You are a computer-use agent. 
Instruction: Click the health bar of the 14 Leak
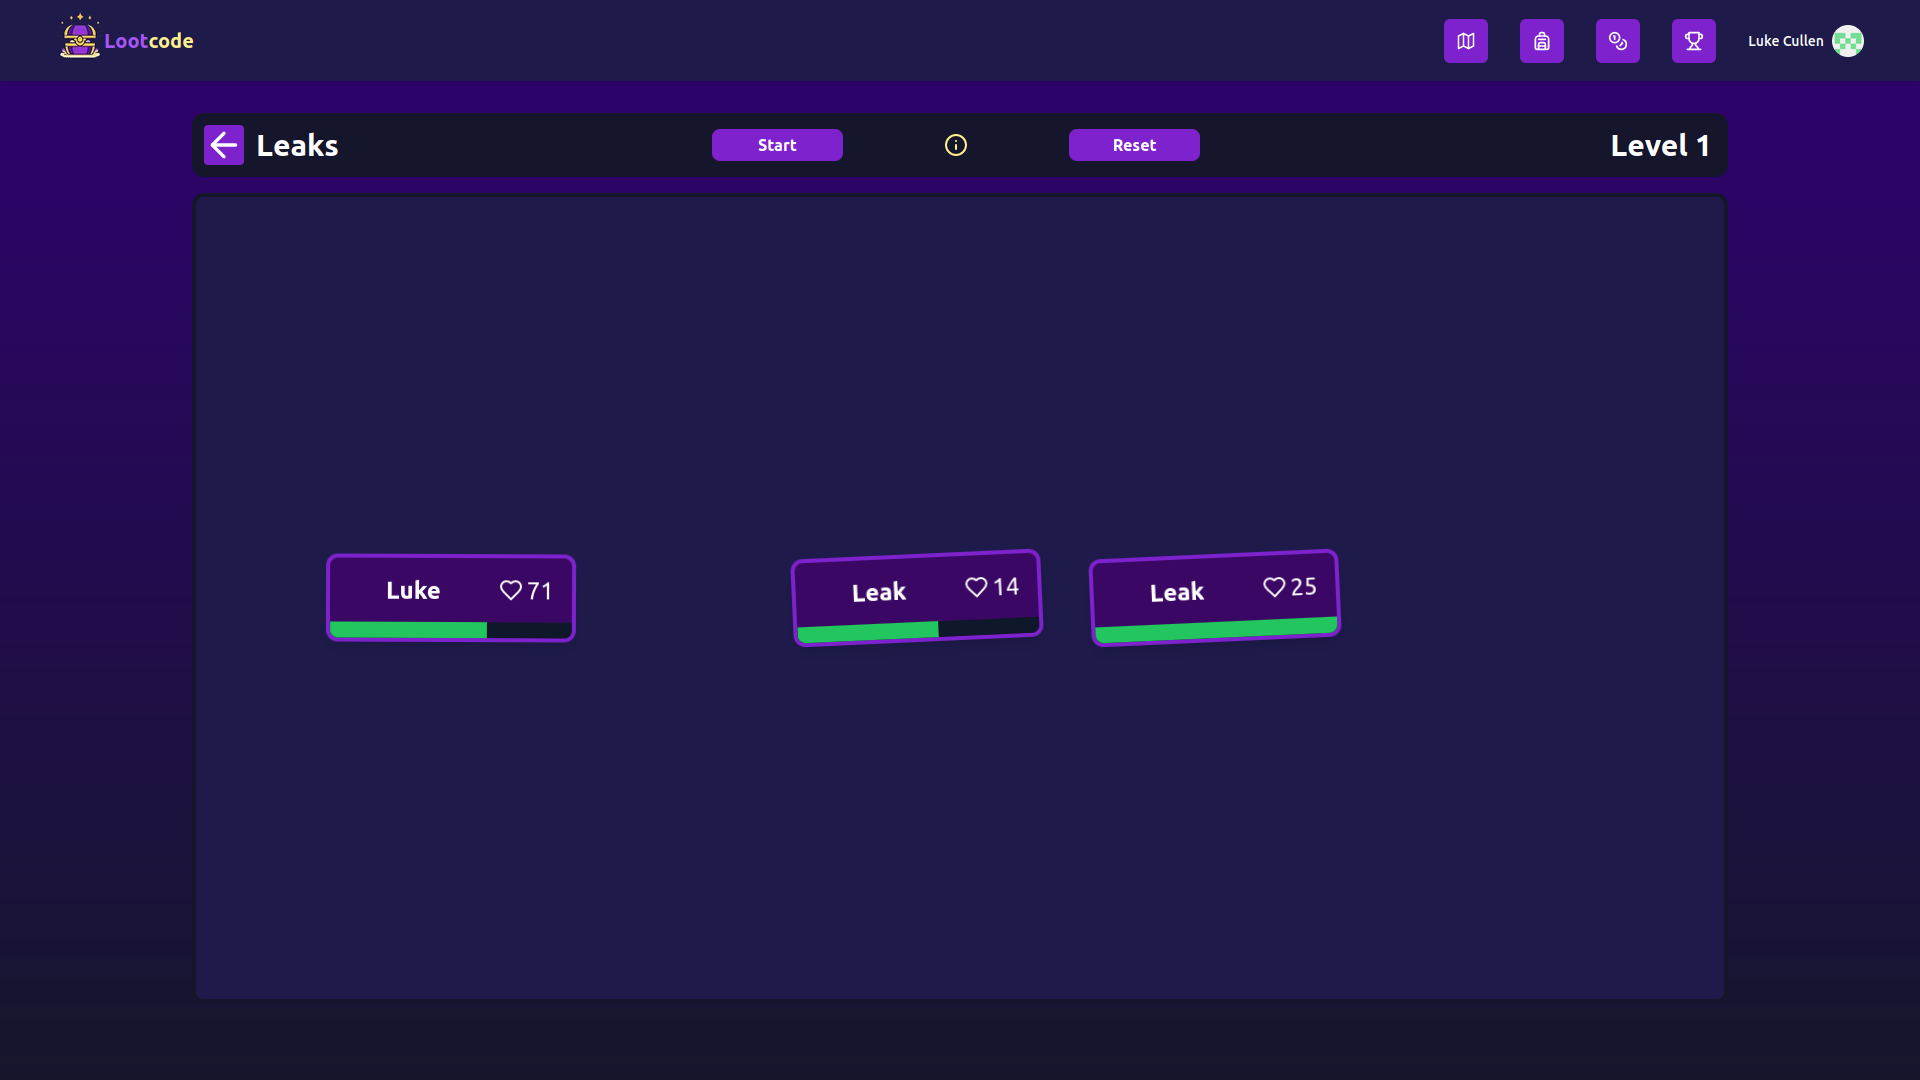click(x=918, y=630)
